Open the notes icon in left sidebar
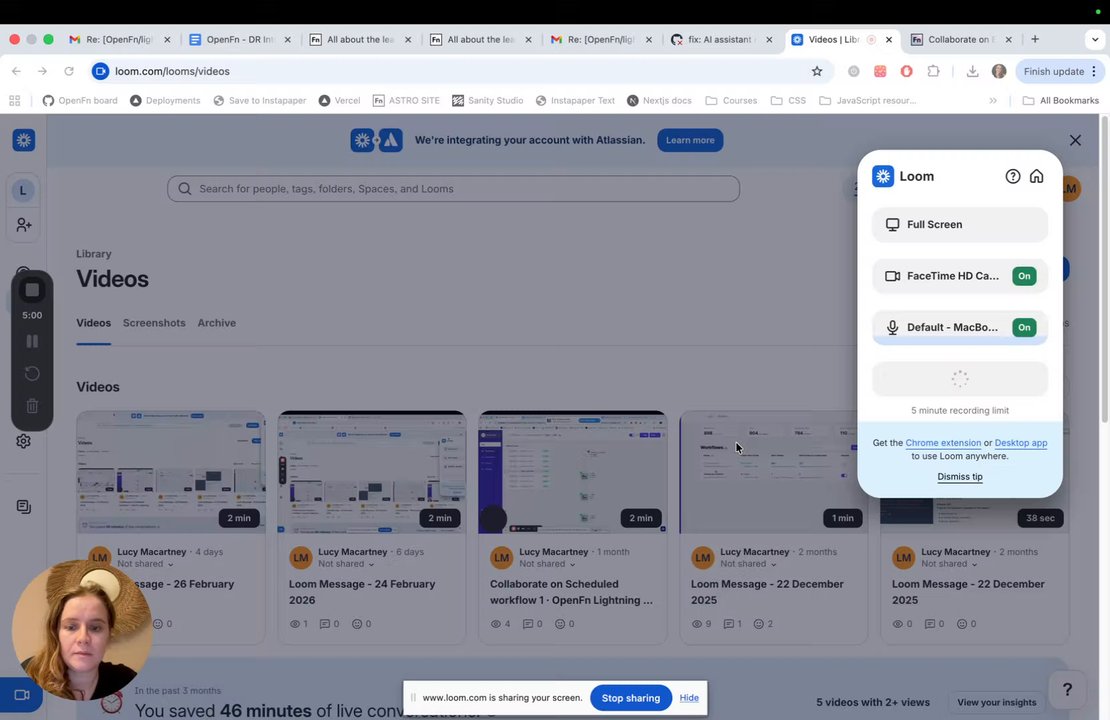1110x720 pixels. (23, 507)
